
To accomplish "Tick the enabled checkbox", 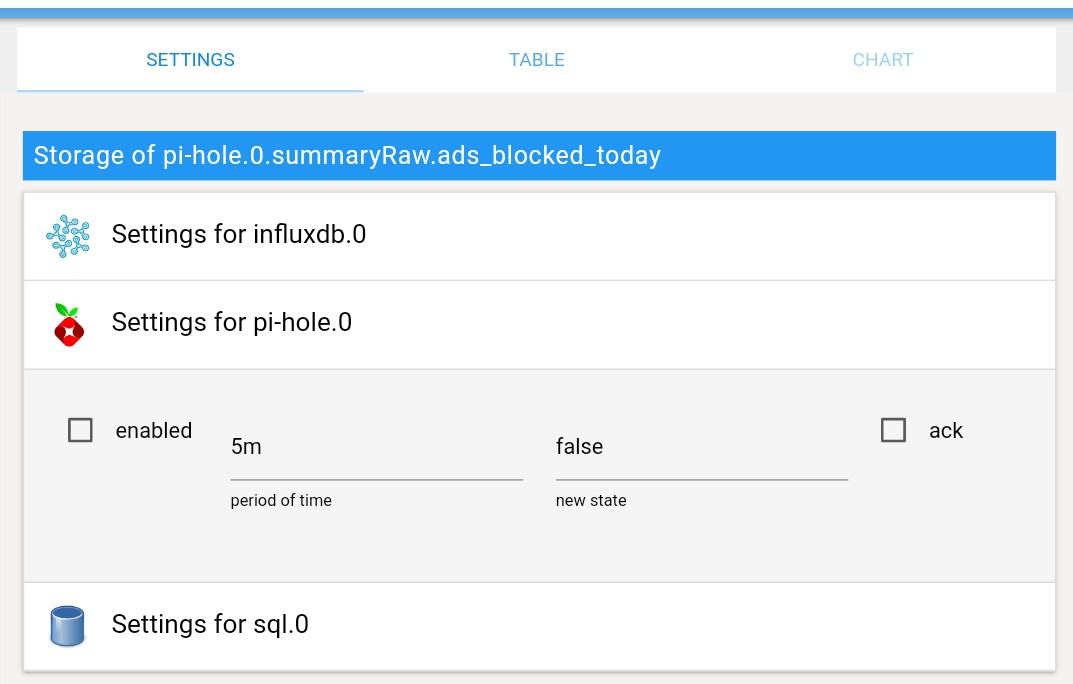I will pos(80,430).
